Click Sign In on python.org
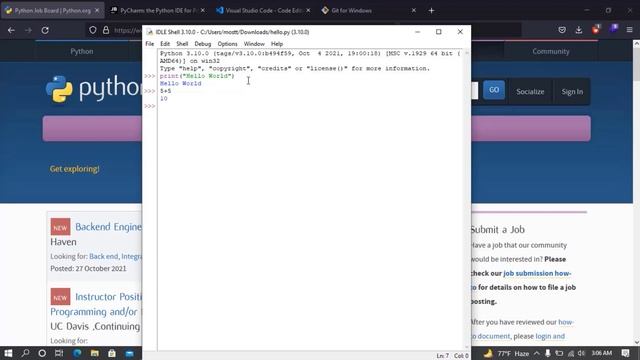Image resolution: width=640 pixels, height=360 pixels. tap(572, 92)
